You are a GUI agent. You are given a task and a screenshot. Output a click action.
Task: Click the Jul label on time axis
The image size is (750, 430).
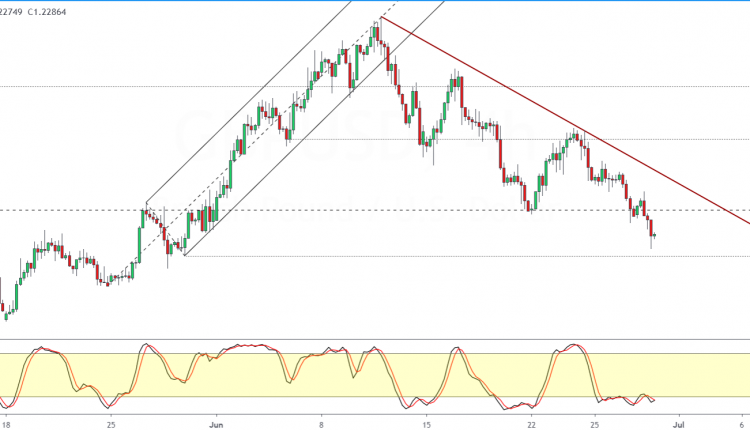[x=678, y=425]
